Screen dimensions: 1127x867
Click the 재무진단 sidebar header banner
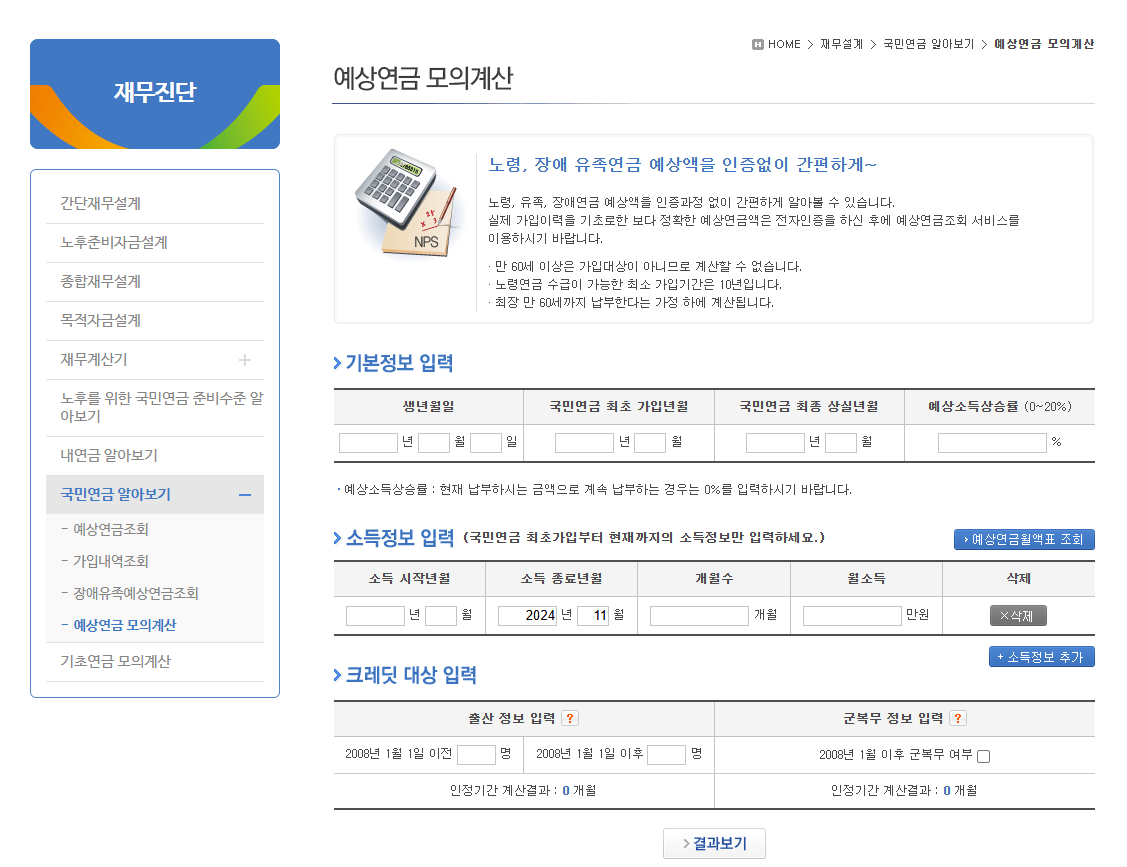coord(154,94)
